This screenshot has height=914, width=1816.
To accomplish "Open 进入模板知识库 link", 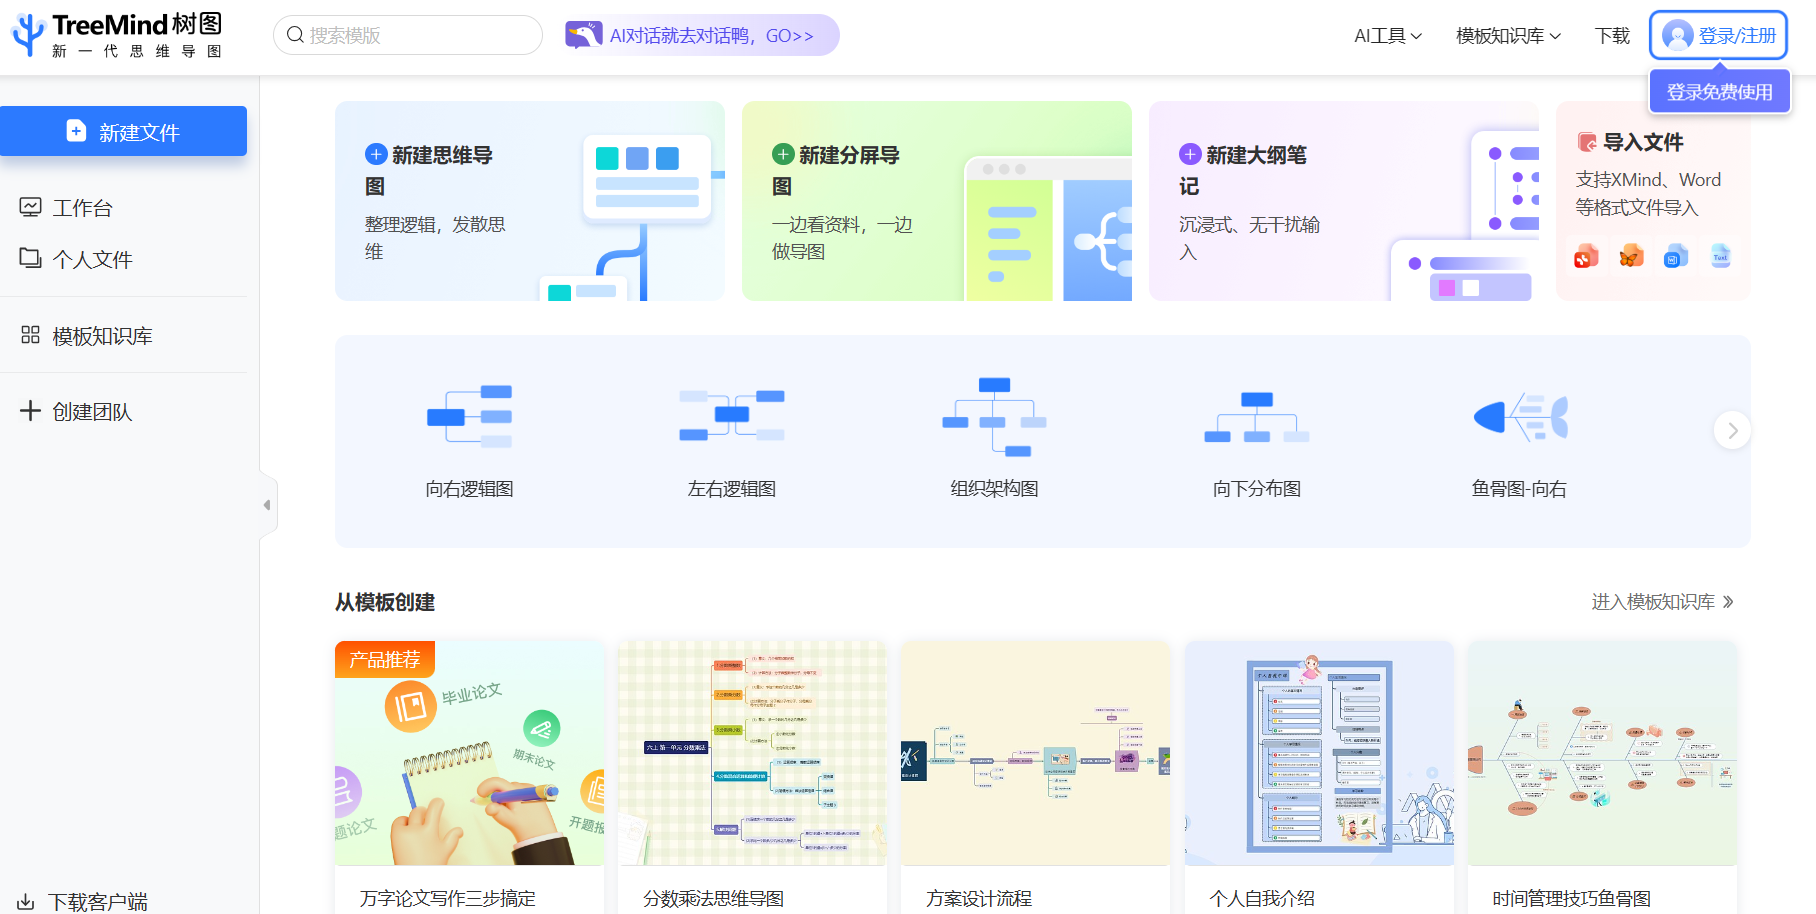I will (x=1650, y=601).
